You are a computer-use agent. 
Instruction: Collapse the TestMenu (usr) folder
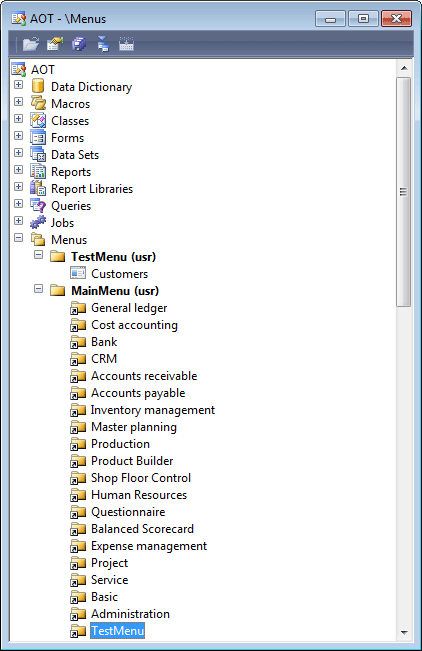coord(39,255)
